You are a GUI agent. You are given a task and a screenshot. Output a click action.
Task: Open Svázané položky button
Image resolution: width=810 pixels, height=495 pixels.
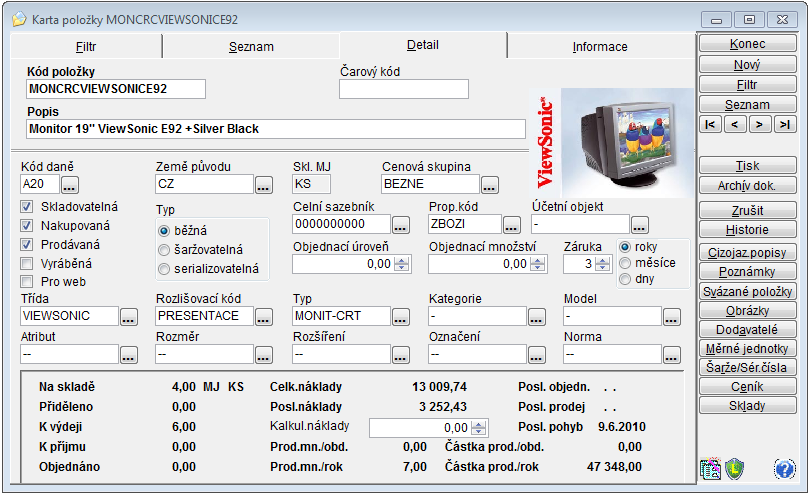pos(747,291)
